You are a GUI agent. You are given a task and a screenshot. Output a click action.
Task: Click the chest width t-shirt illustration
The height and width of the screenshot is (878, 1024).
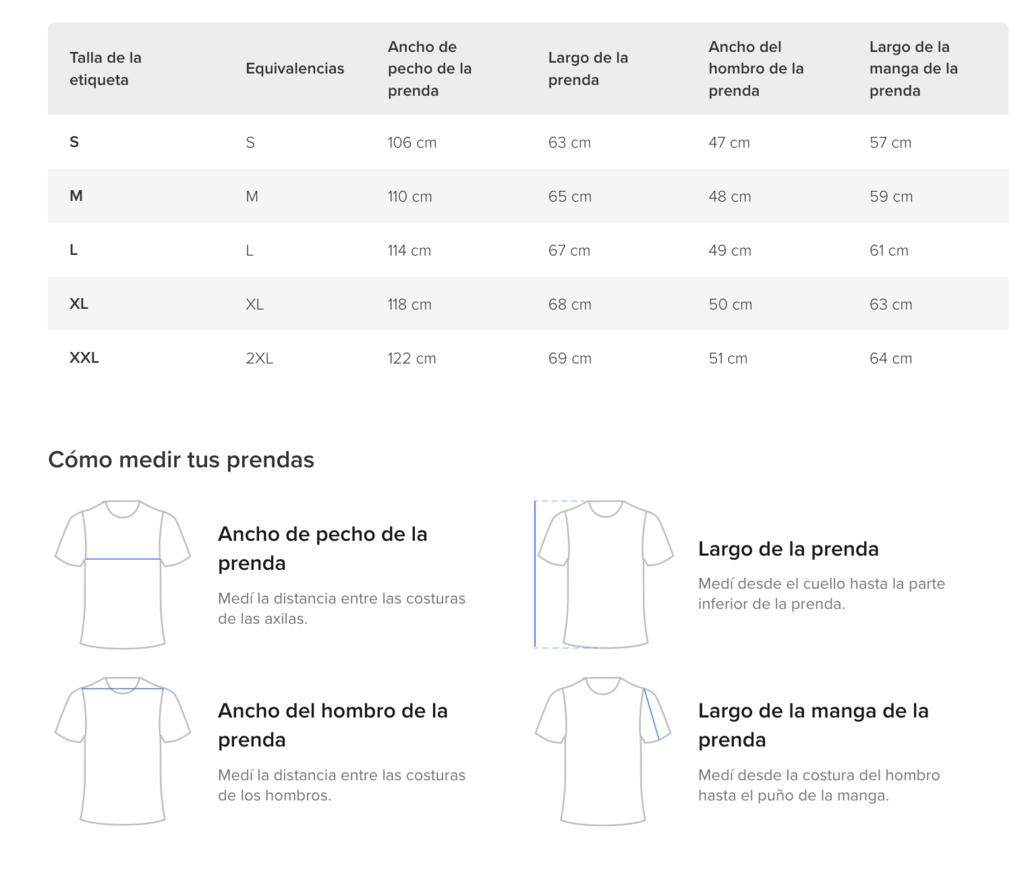(x=123, y=575)
